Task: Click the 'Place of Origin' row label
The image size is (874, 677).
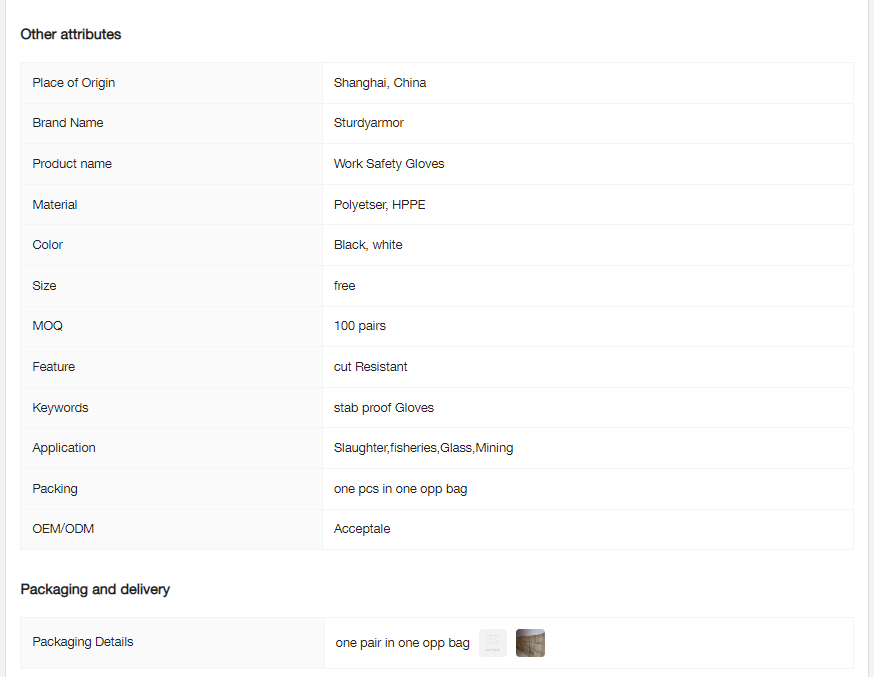Action: (74, 83)
